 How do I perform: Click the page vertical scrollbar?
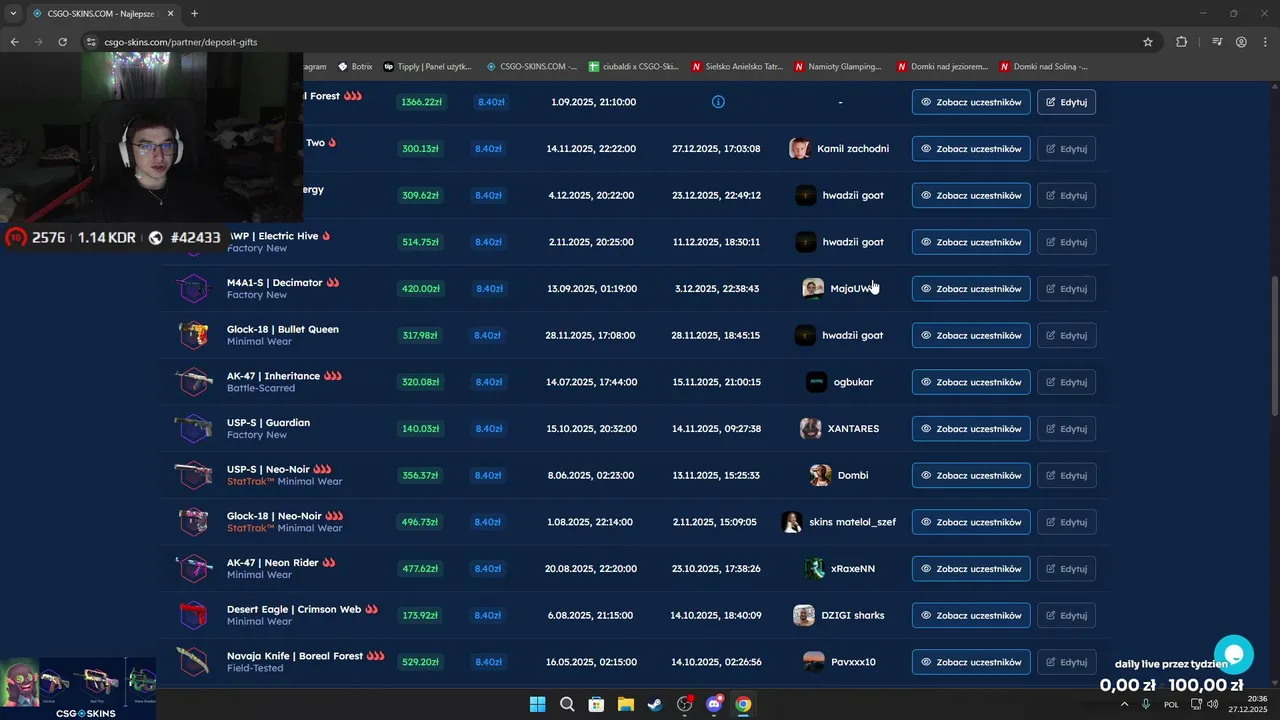coord(1274,348)
